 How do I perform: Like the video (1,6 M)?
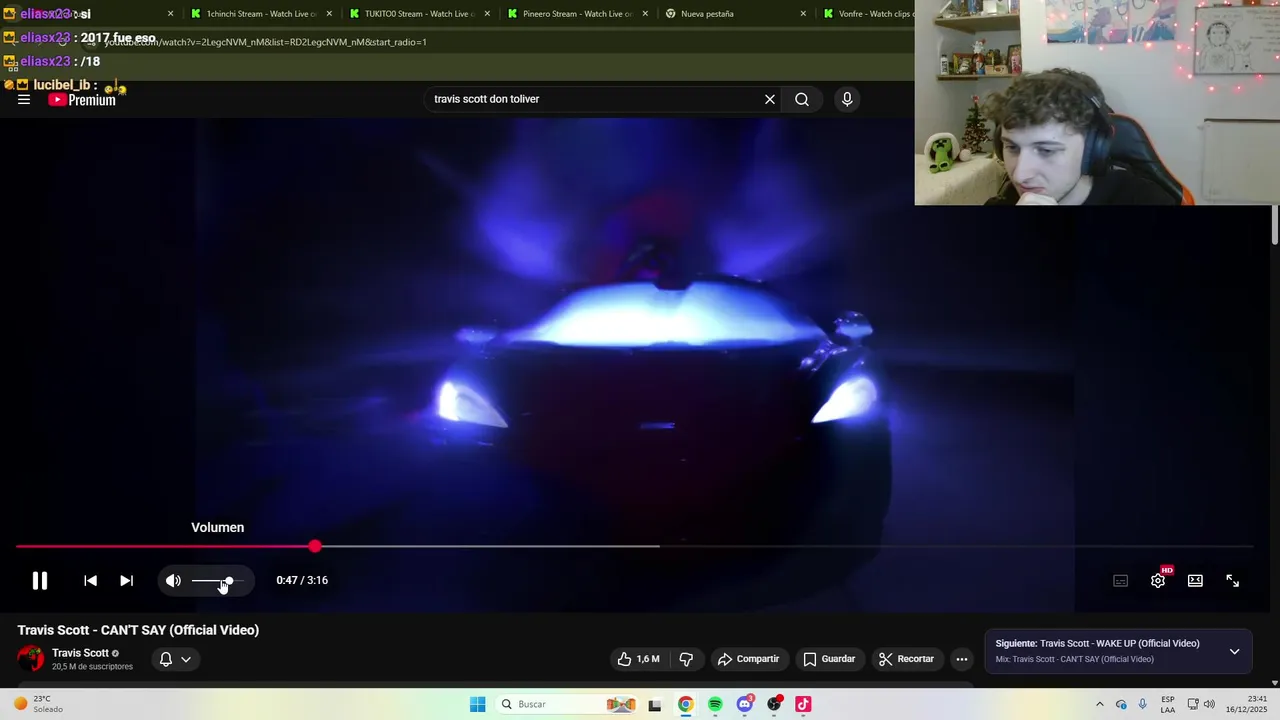pos(638,659)
